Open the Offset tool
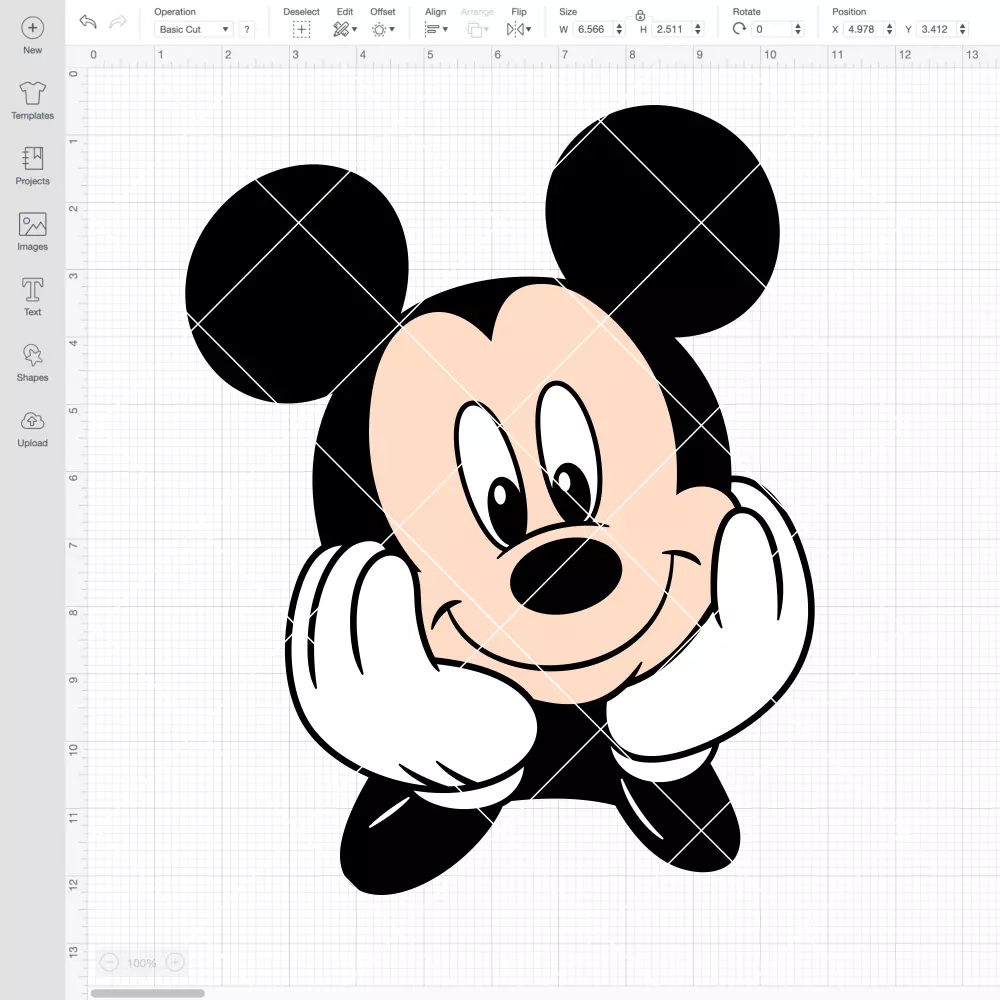The width and height of the screenshot is (1000, 1000). pyautogui.click(x=383, y=29)
